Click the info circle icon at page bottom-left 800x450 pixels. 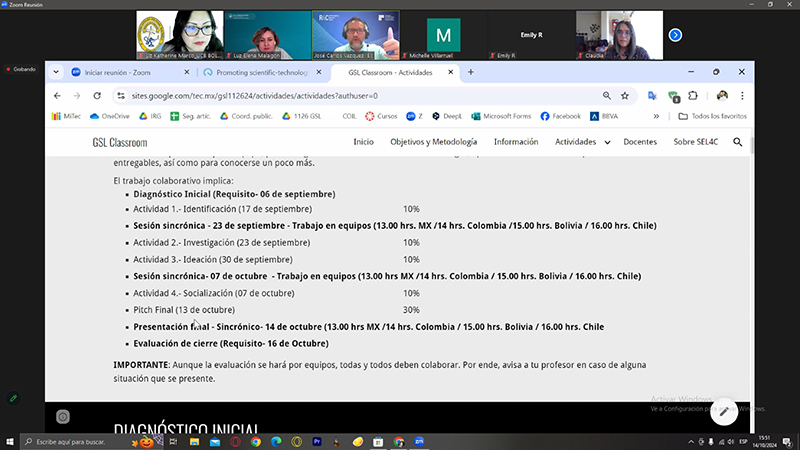coord(63,416)
